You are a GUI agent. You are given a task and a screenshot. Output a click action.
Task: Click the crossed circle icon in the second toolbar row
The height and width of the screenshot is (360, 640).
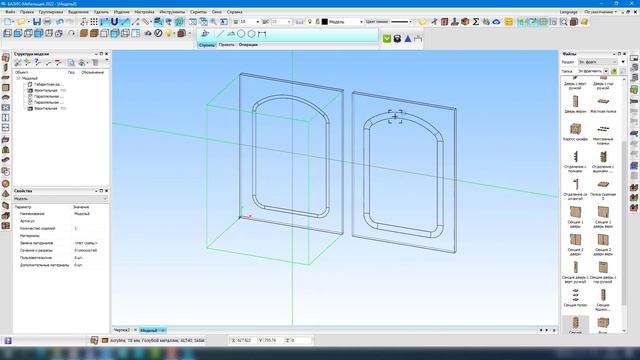pyautogui.click(x=158, y=33)
